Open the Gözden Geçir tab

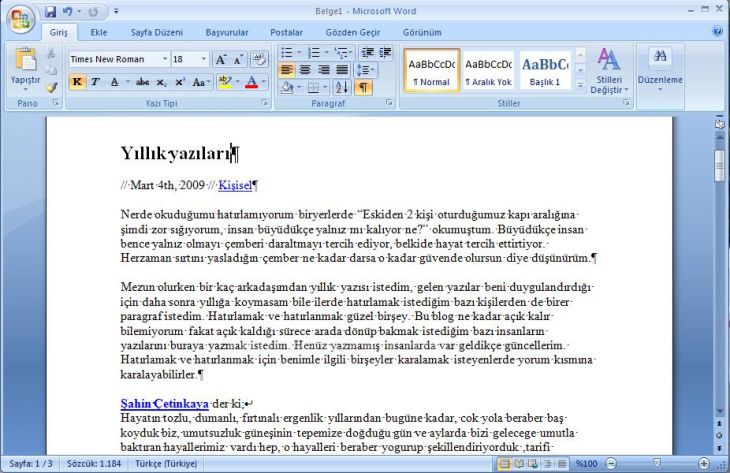click(x=352, y=32)
